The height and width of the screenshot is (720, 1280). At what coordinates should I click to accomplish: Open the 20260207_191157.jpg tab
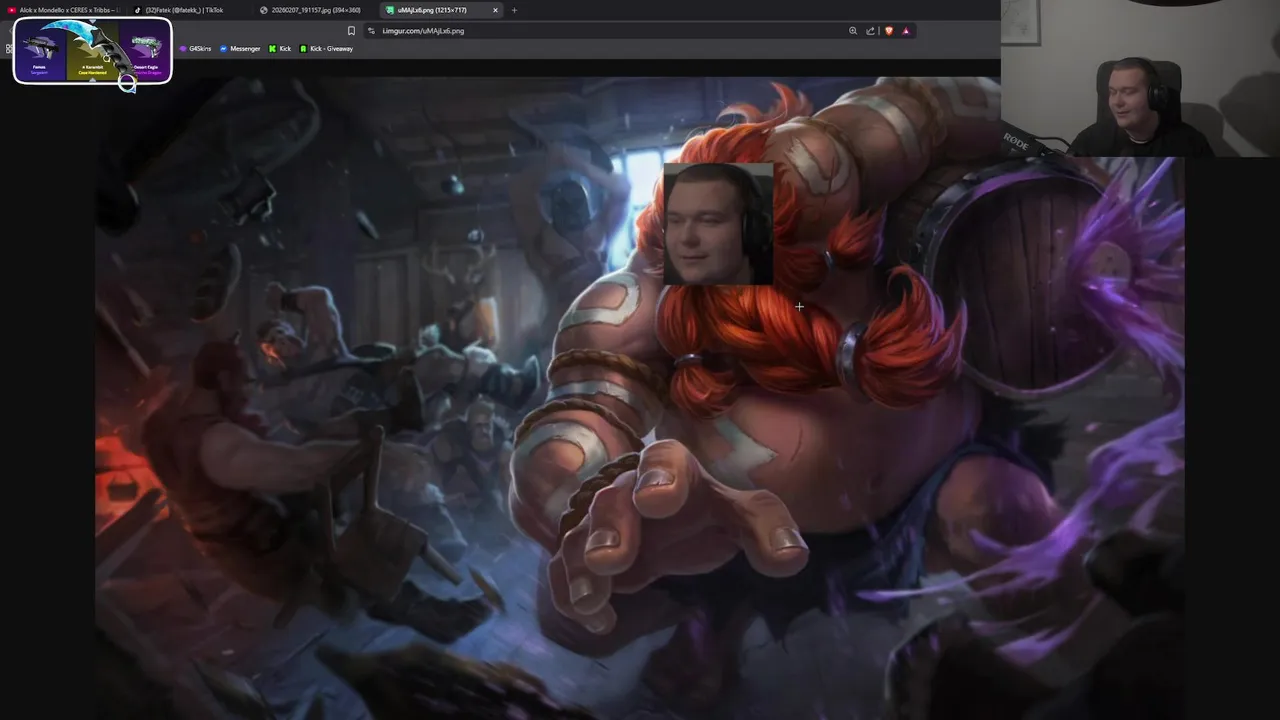(x=315, y=10)
